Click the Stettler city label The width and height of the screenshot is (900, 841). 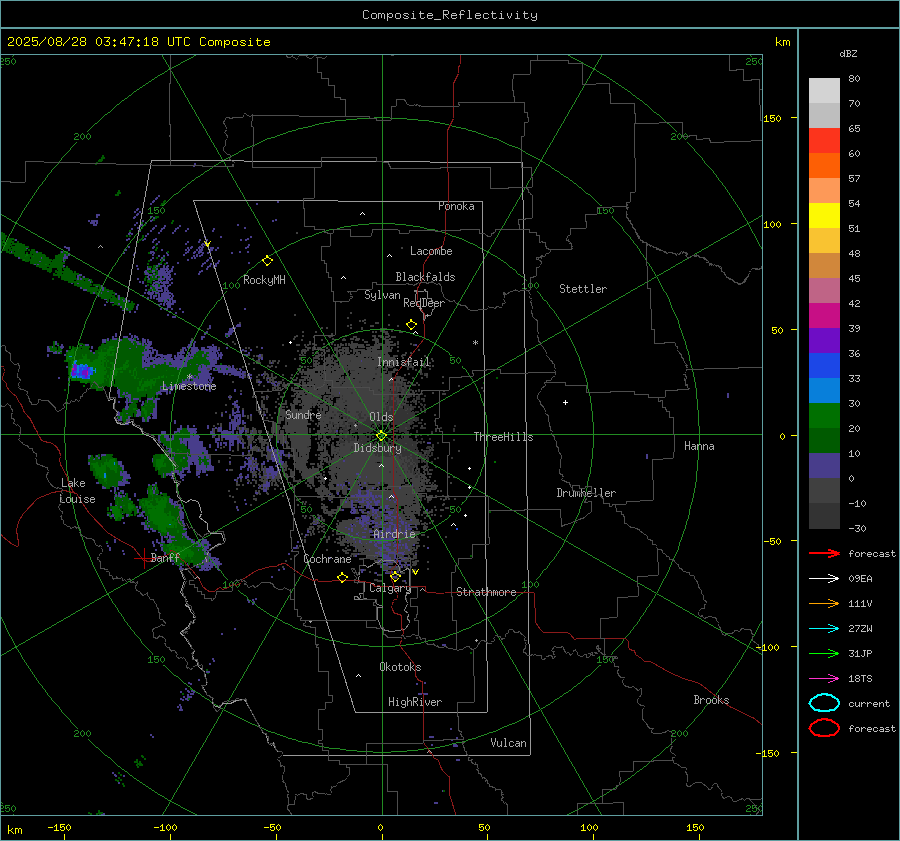tap(583, 289)
